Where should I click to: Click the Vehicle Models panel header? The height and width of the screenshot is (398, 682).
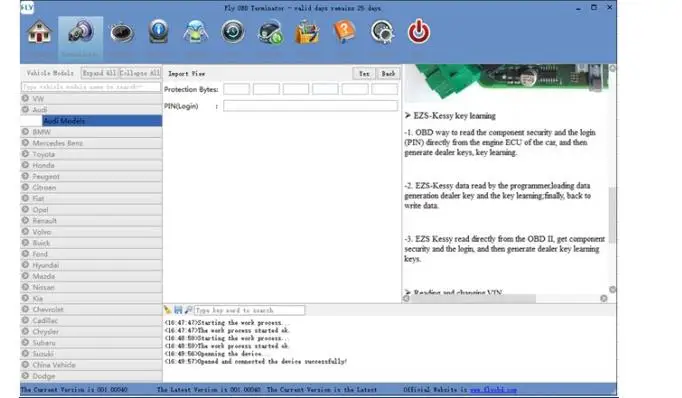click(50, 73)
